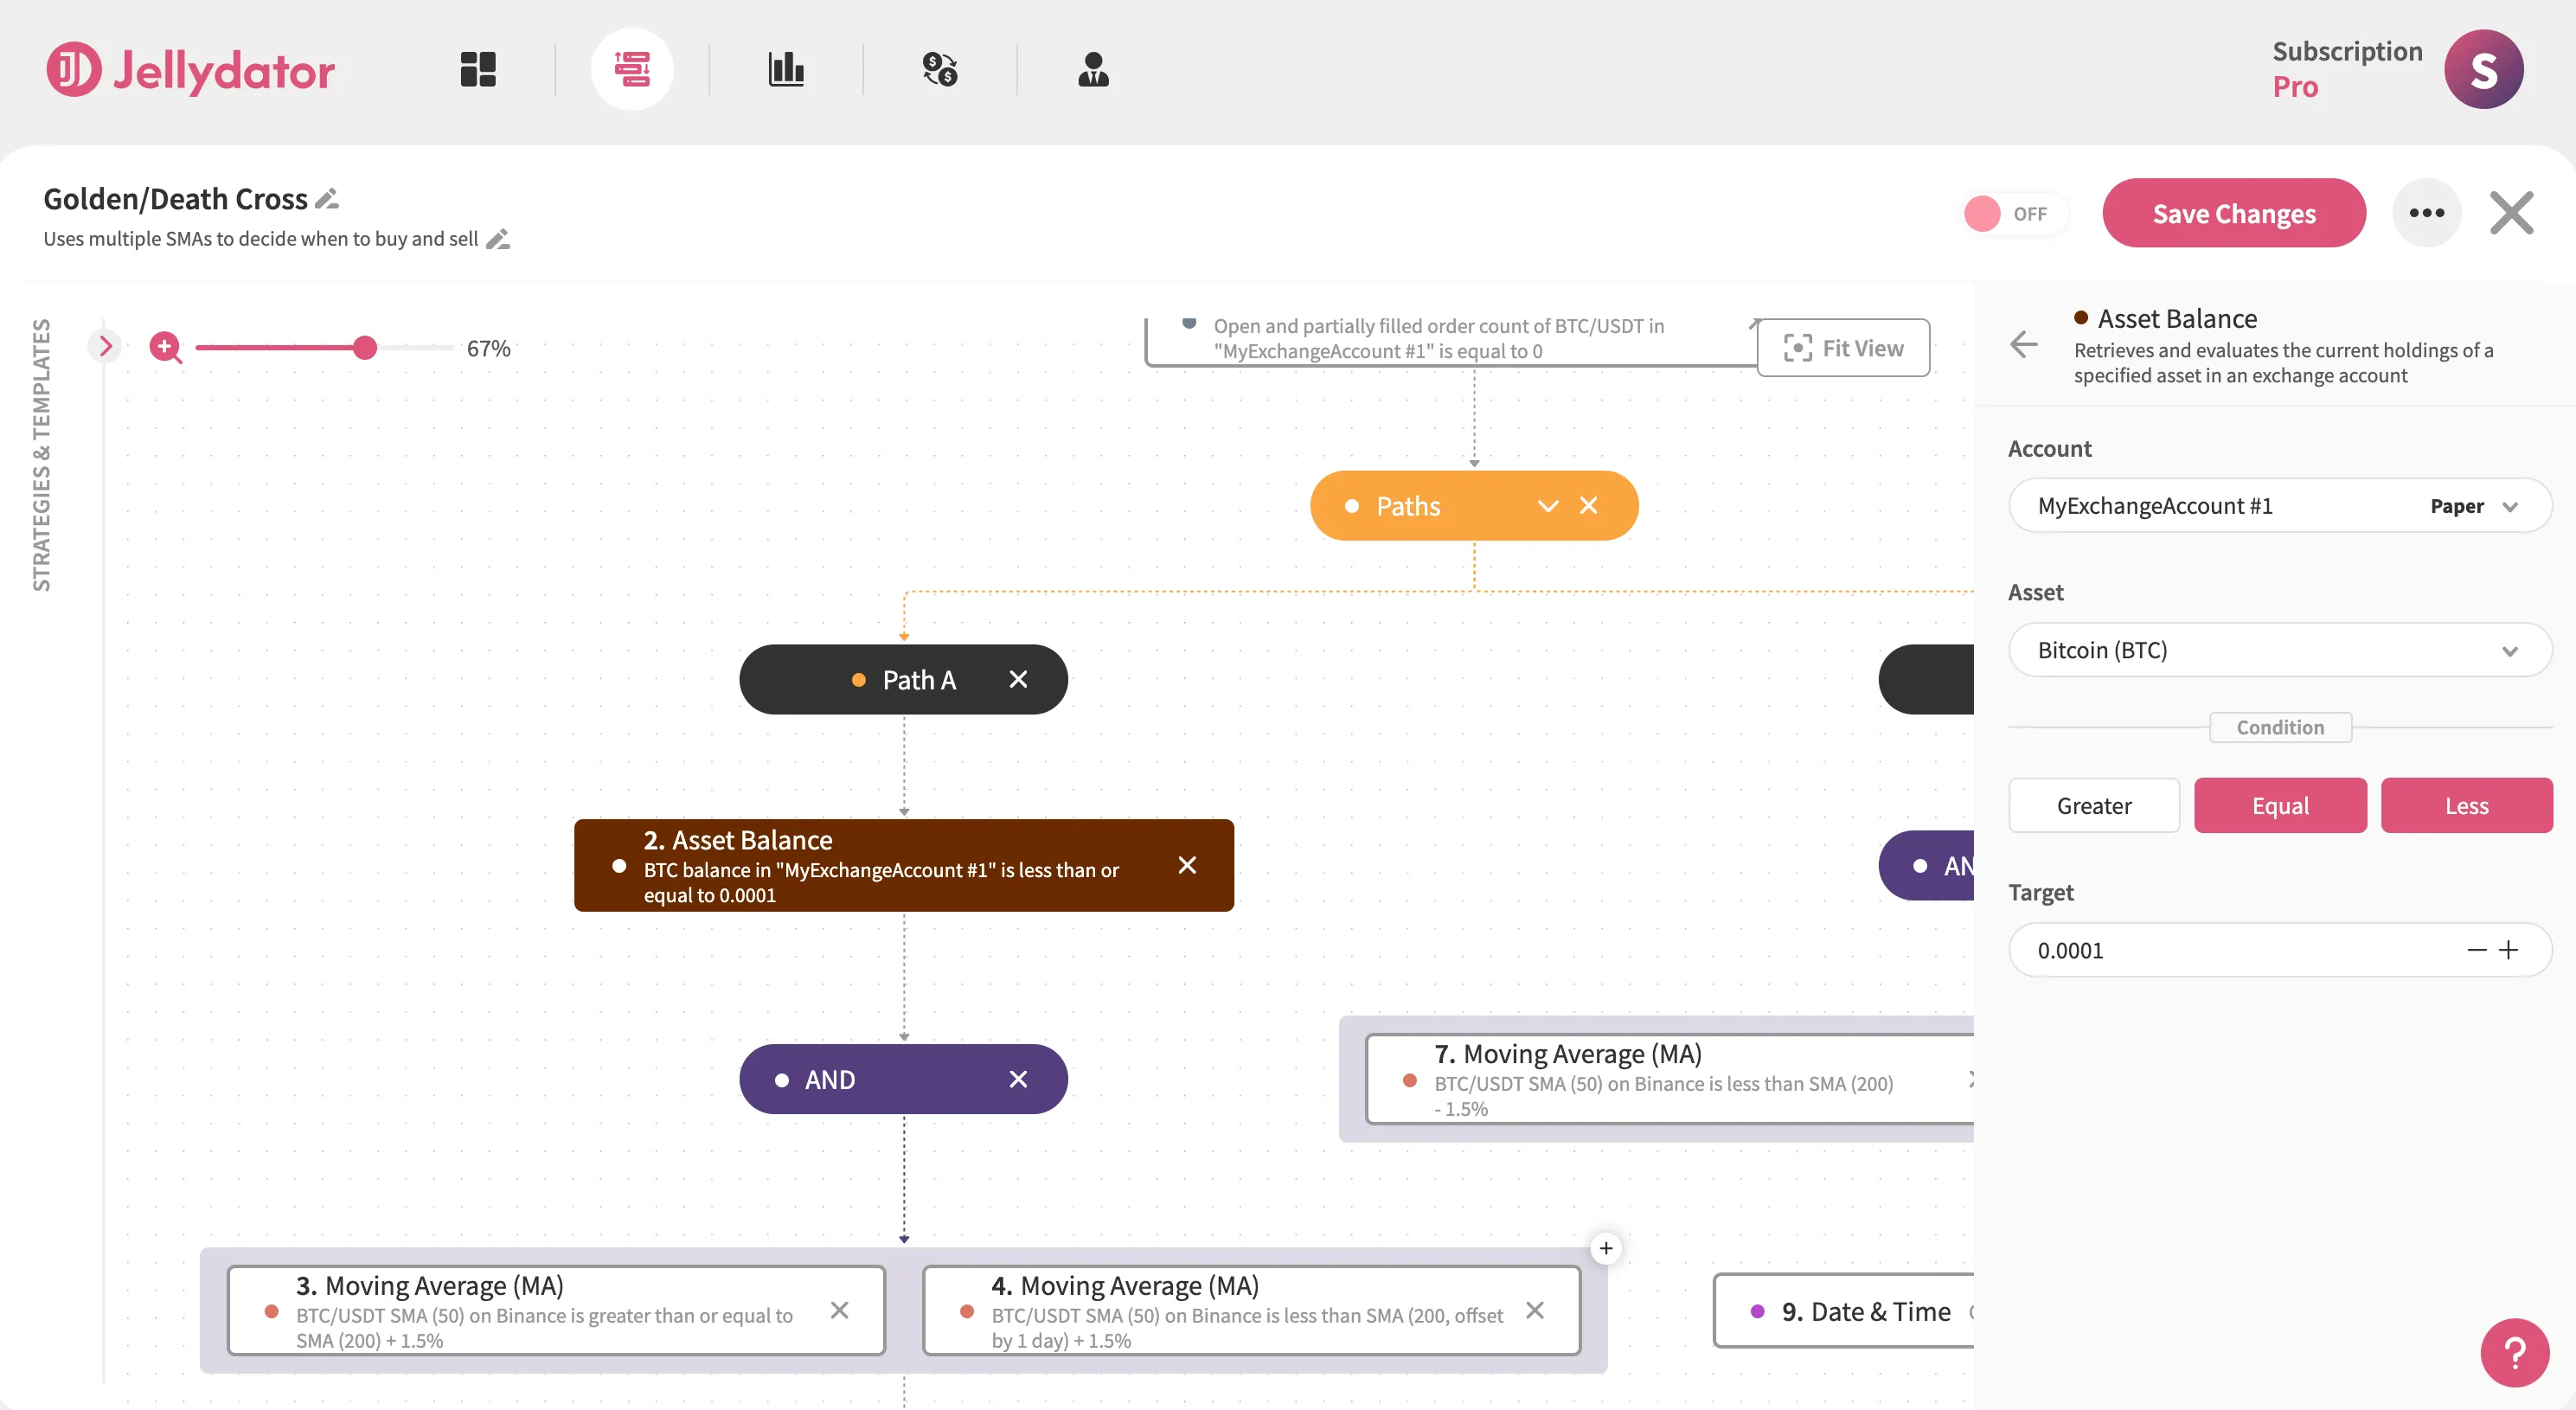Click the Fit View button
2576x1410 pixels.
click(1843, 348)
